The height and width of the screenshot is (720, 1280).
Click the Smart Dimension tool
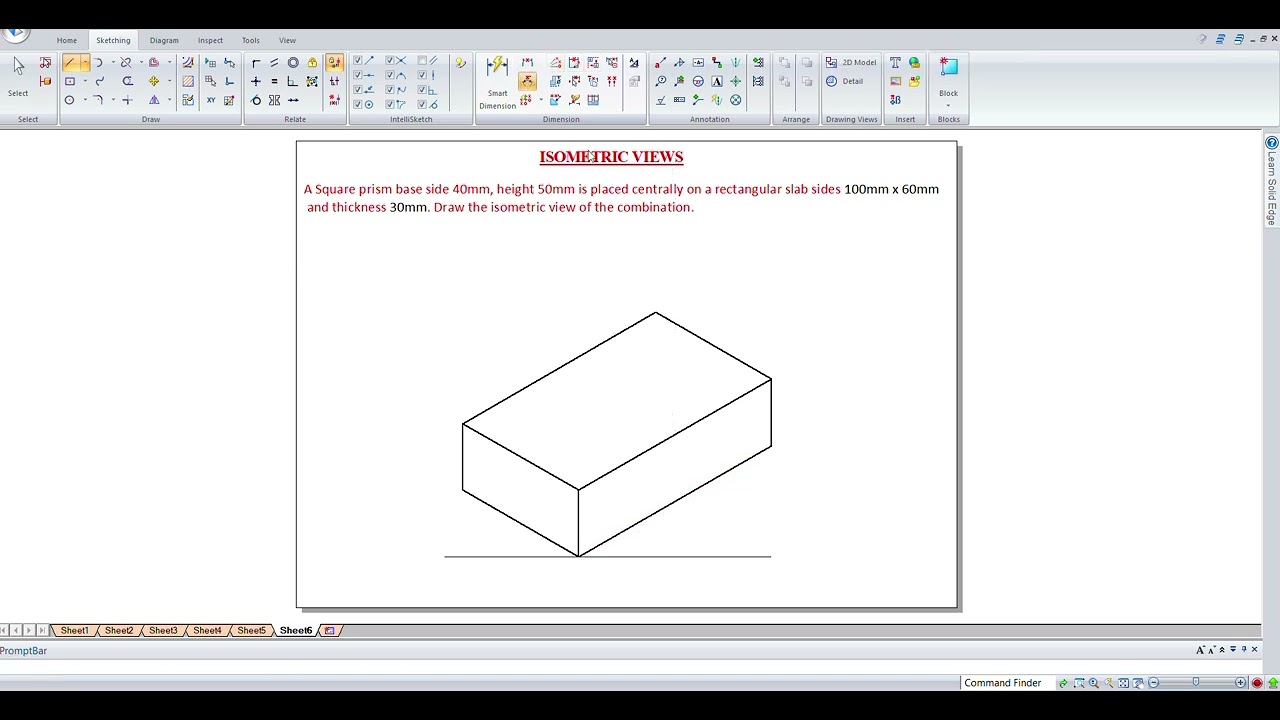pyautogui.click(x=497, y=83)
